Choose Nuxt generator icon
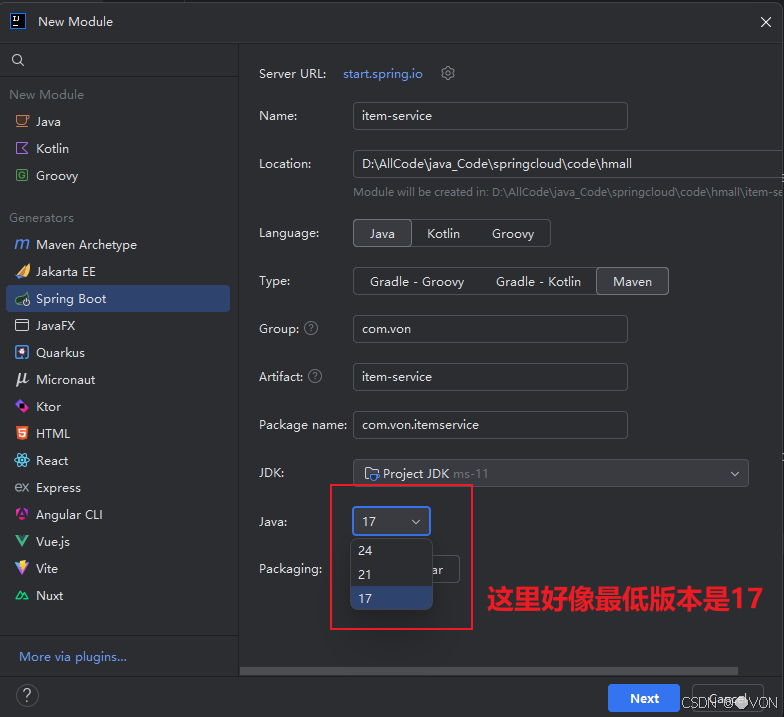The width and height of the screenshot is (784, 717). 22,596
